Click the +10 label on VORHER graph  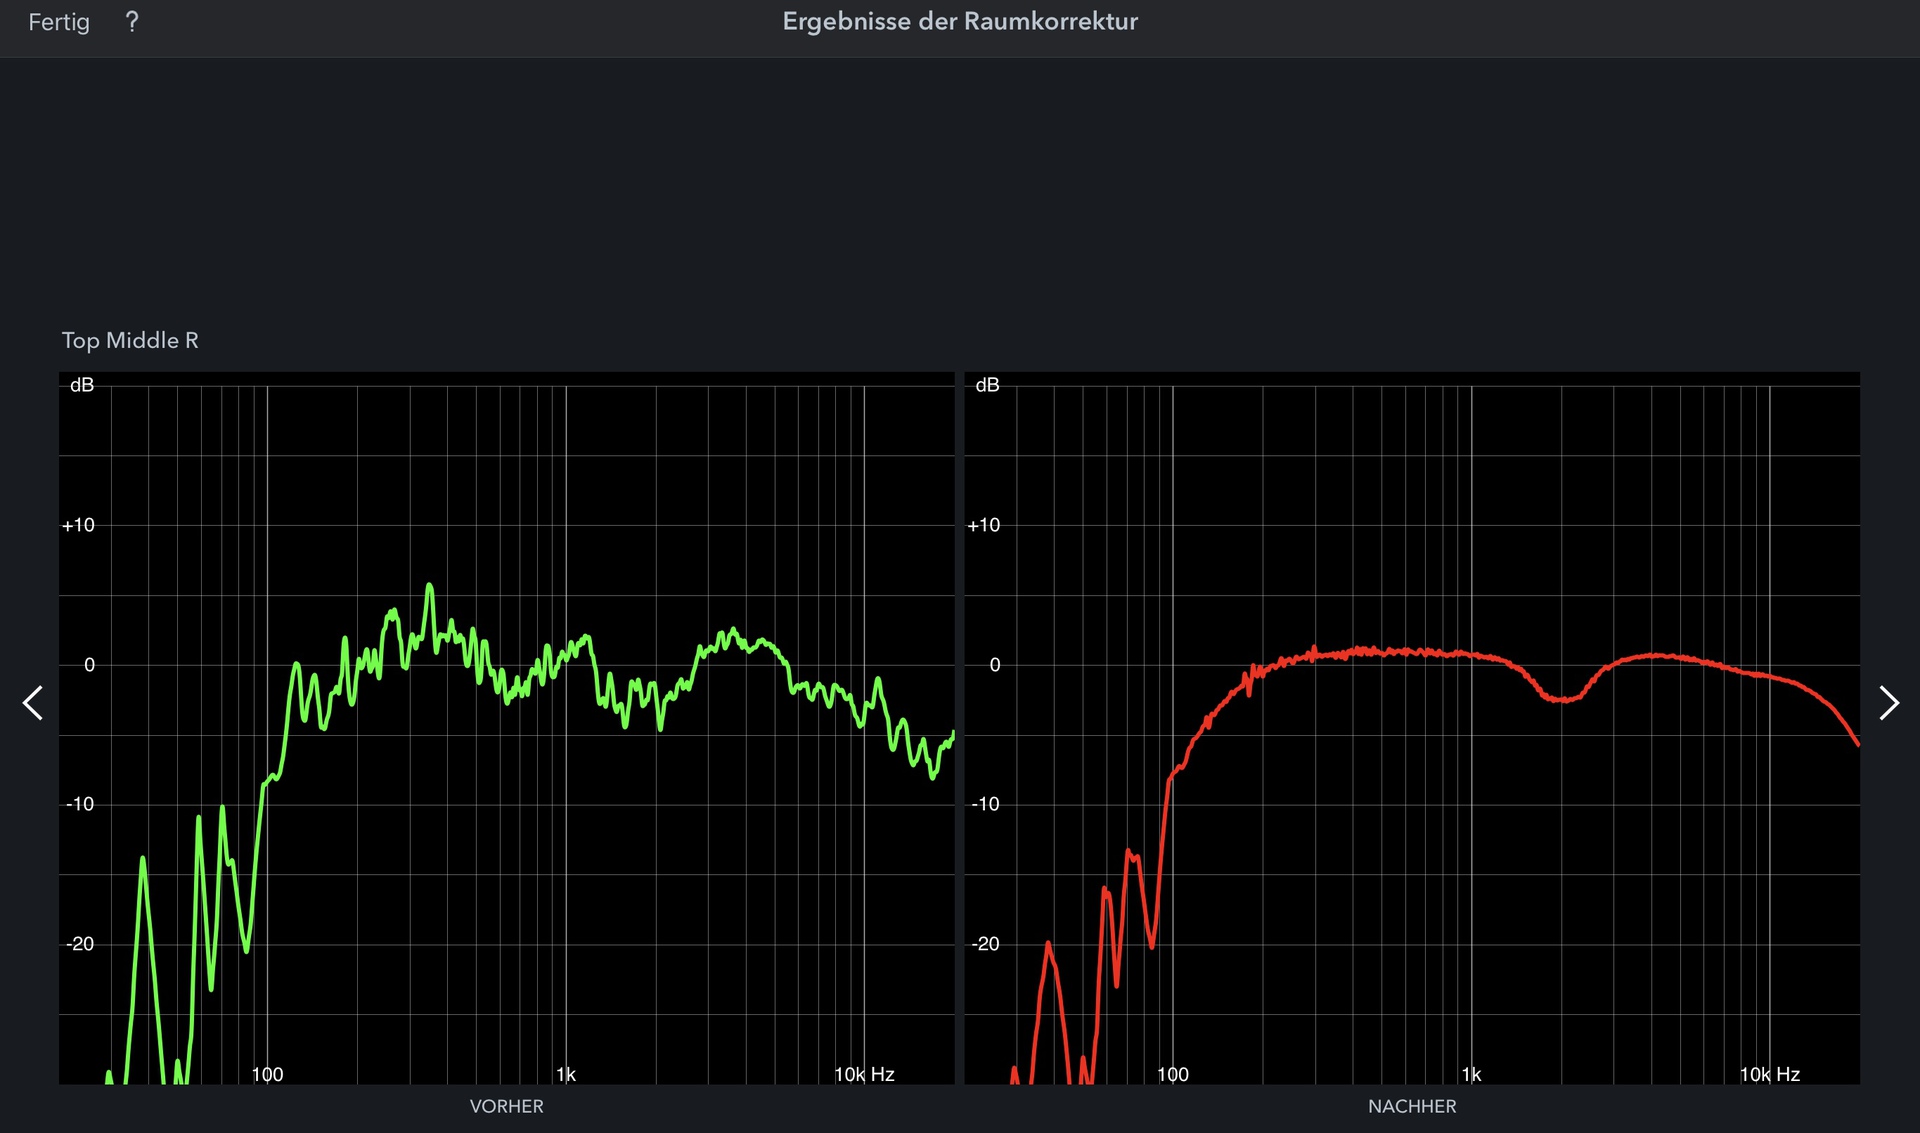[x=79, y=525]
